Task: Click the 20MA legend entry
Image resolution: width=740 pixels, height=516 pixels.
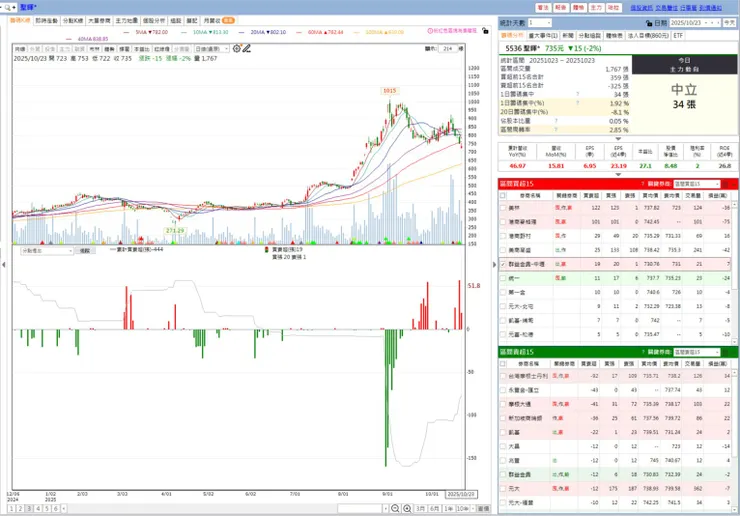Action: pyautogui.click(x=262, y=32)
